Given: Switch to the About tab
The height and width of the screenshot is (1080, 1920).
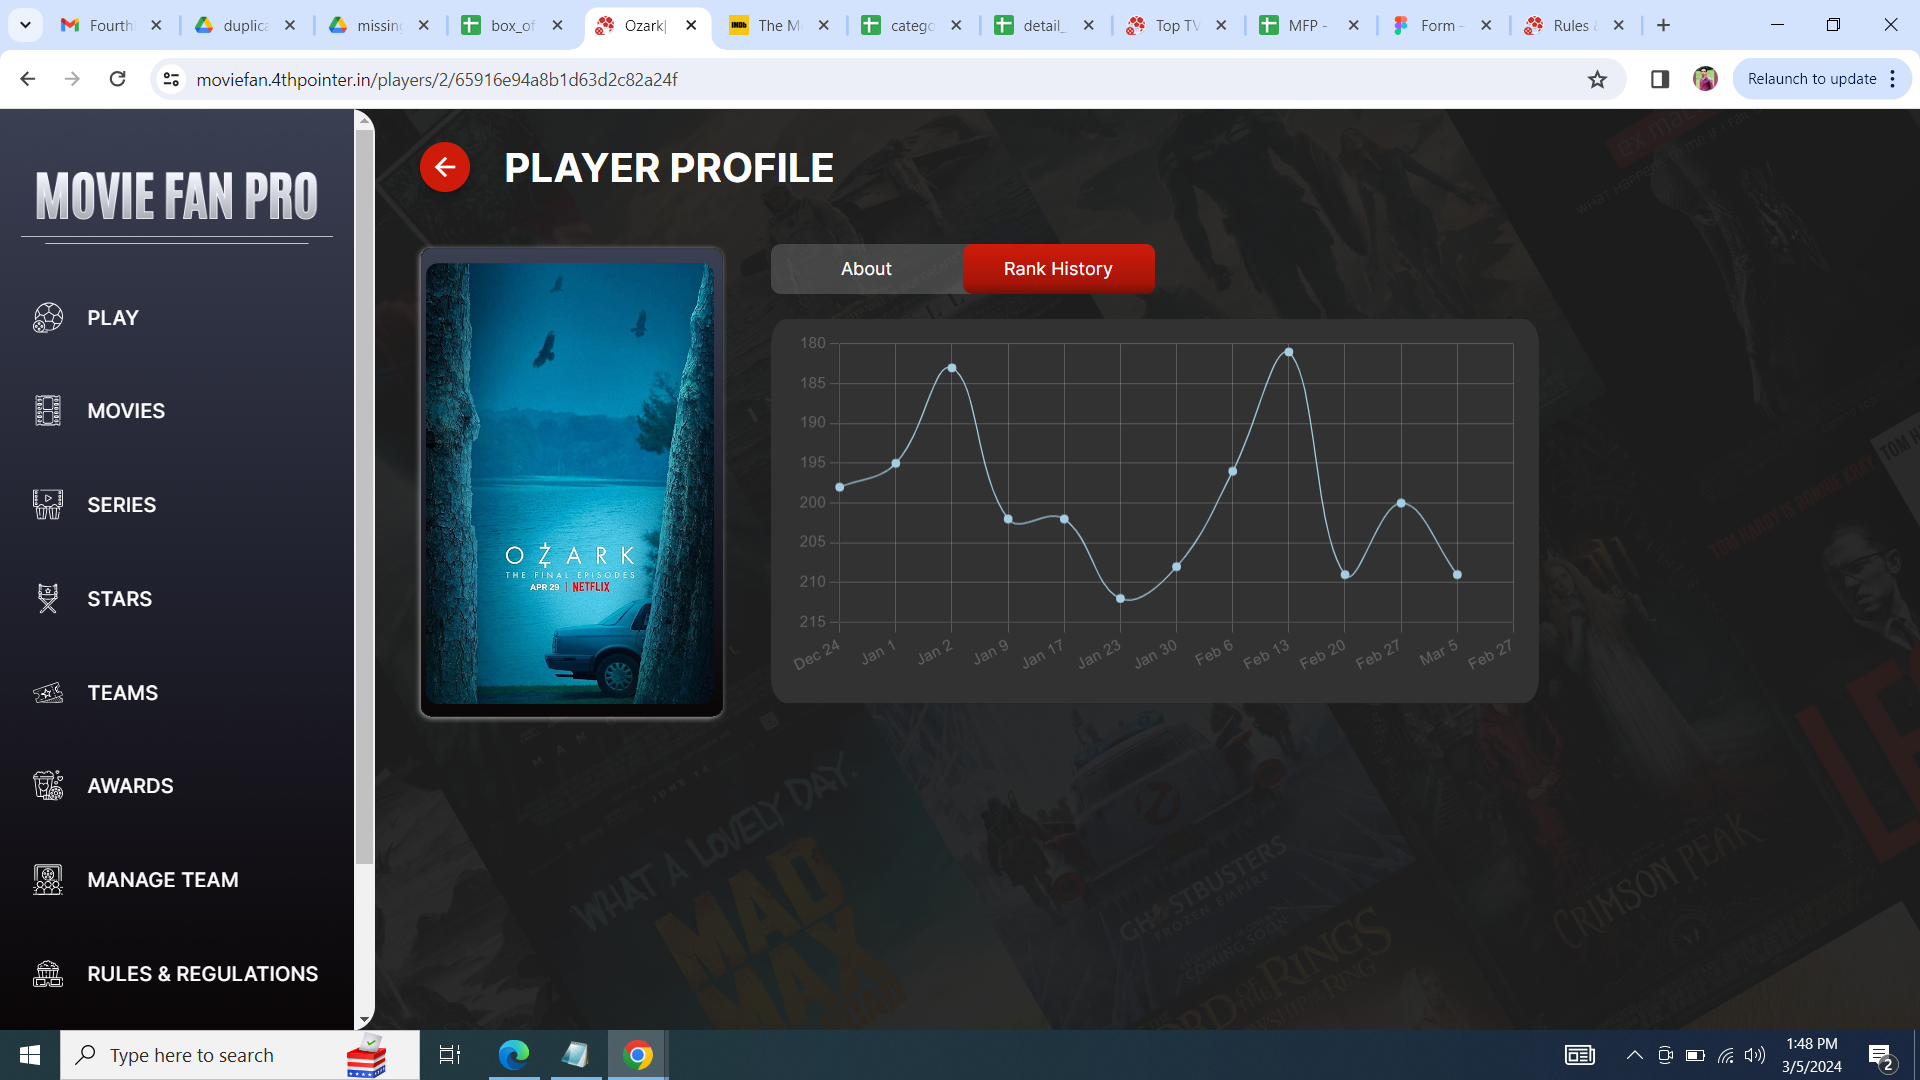Looking at the screenshot, I should point(866,269).
